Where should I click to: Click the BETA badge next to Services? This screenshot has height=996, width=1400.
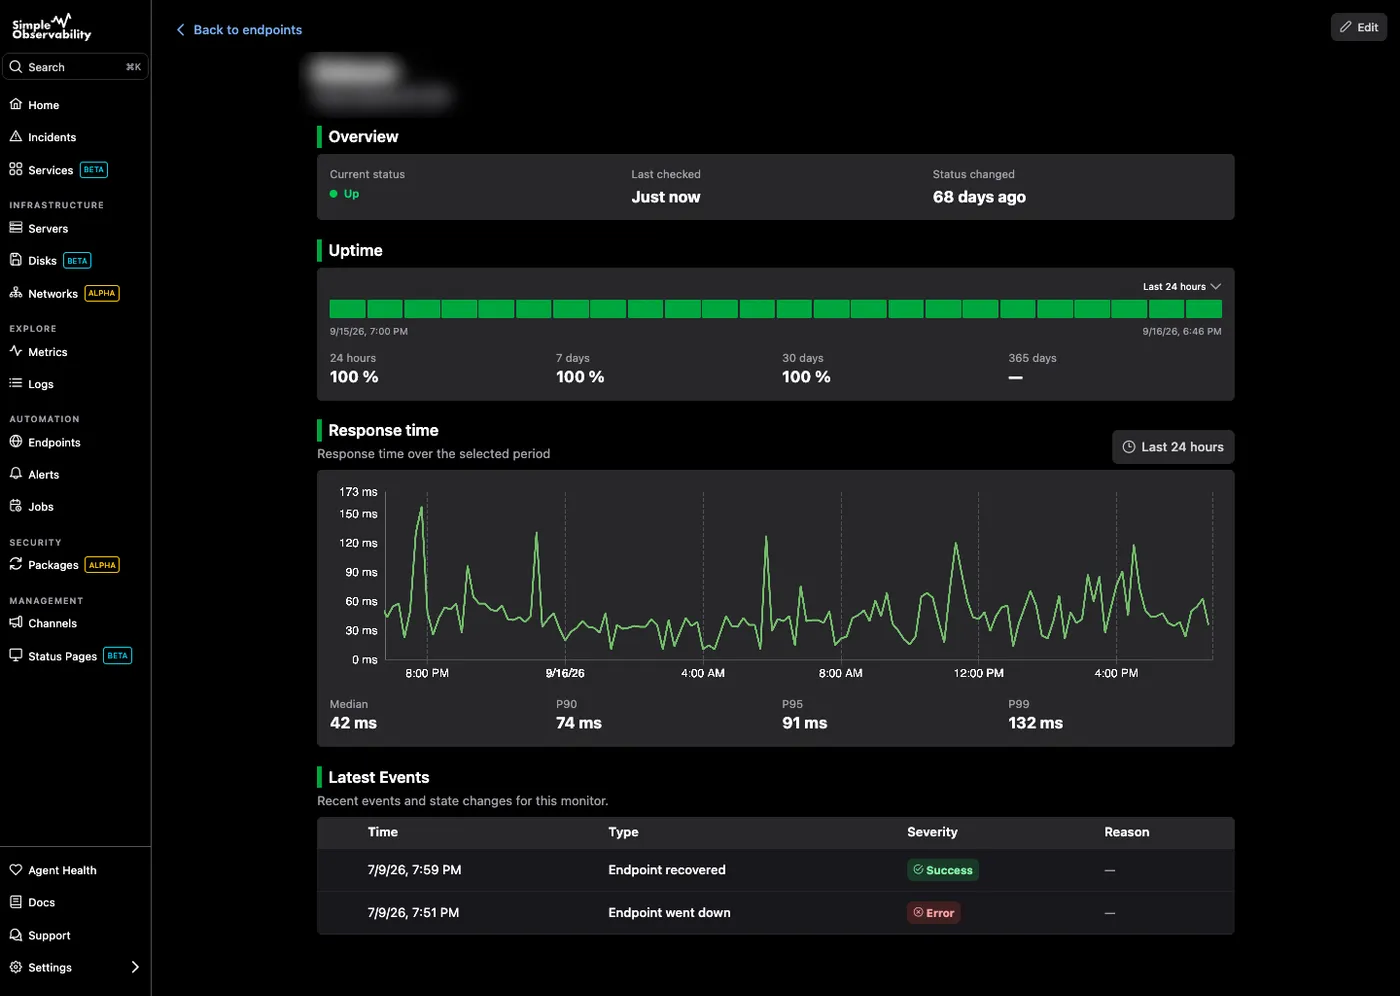94,170
